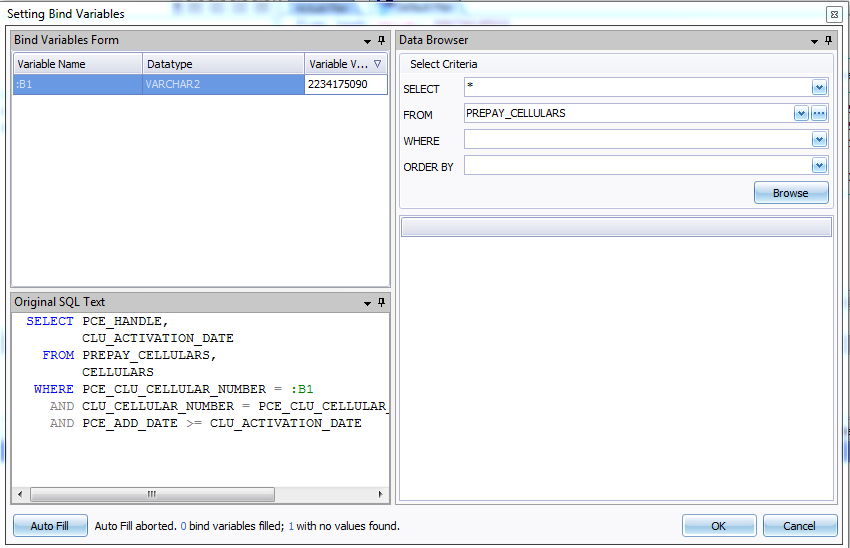This screenshot has height=548, width=850.
Task: Pin the Data Browser panel
Action: coord(828,41)
